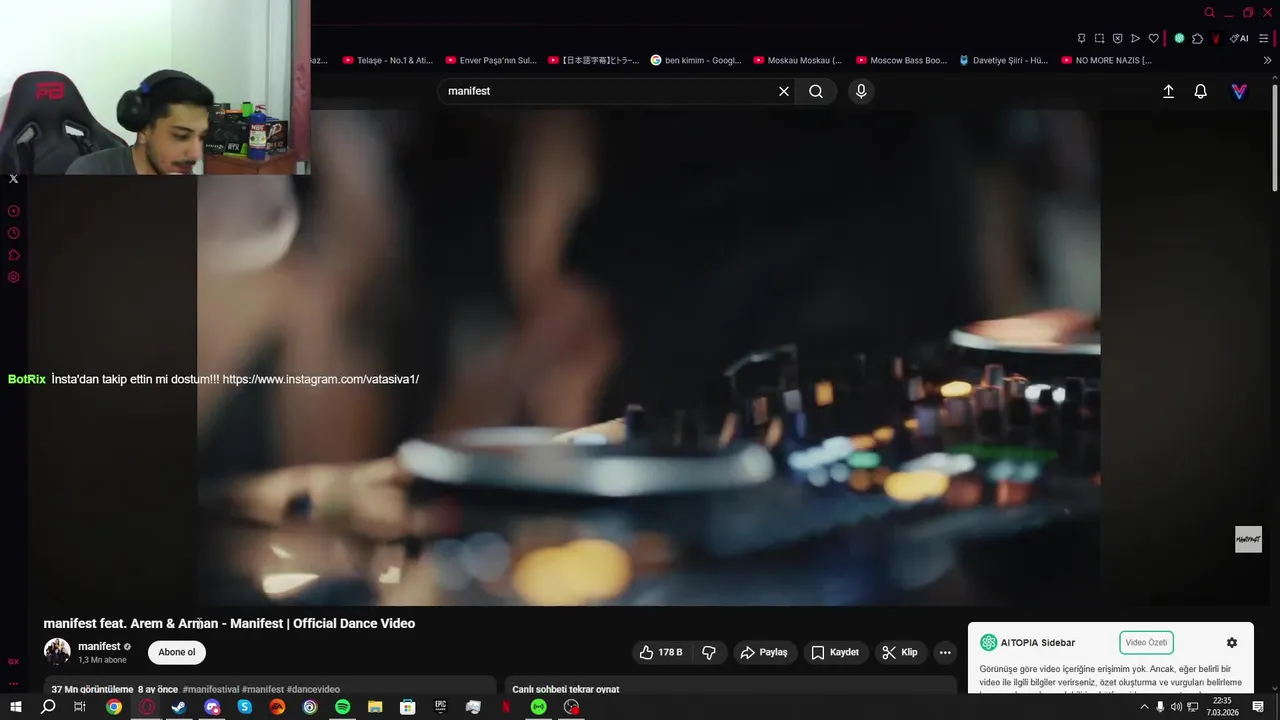Click the #manifestival hashtag

[x=211, y=689]
